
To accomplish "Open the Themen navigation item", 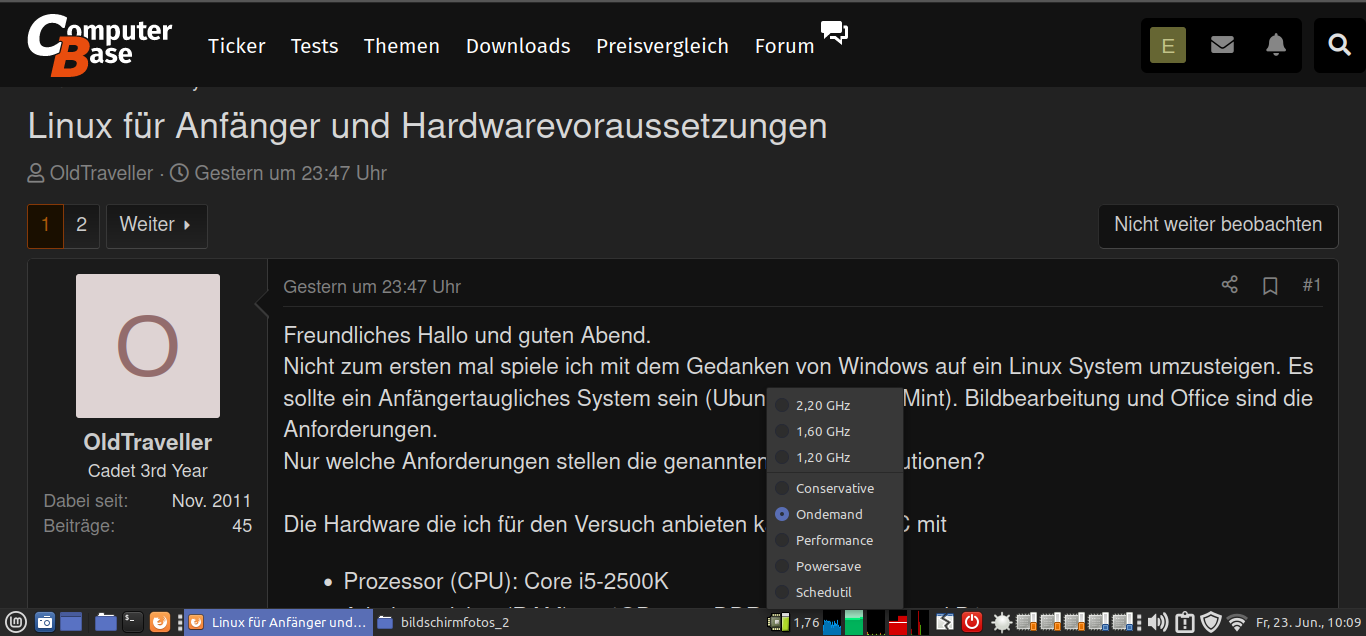I will click(x=402, y=46).
